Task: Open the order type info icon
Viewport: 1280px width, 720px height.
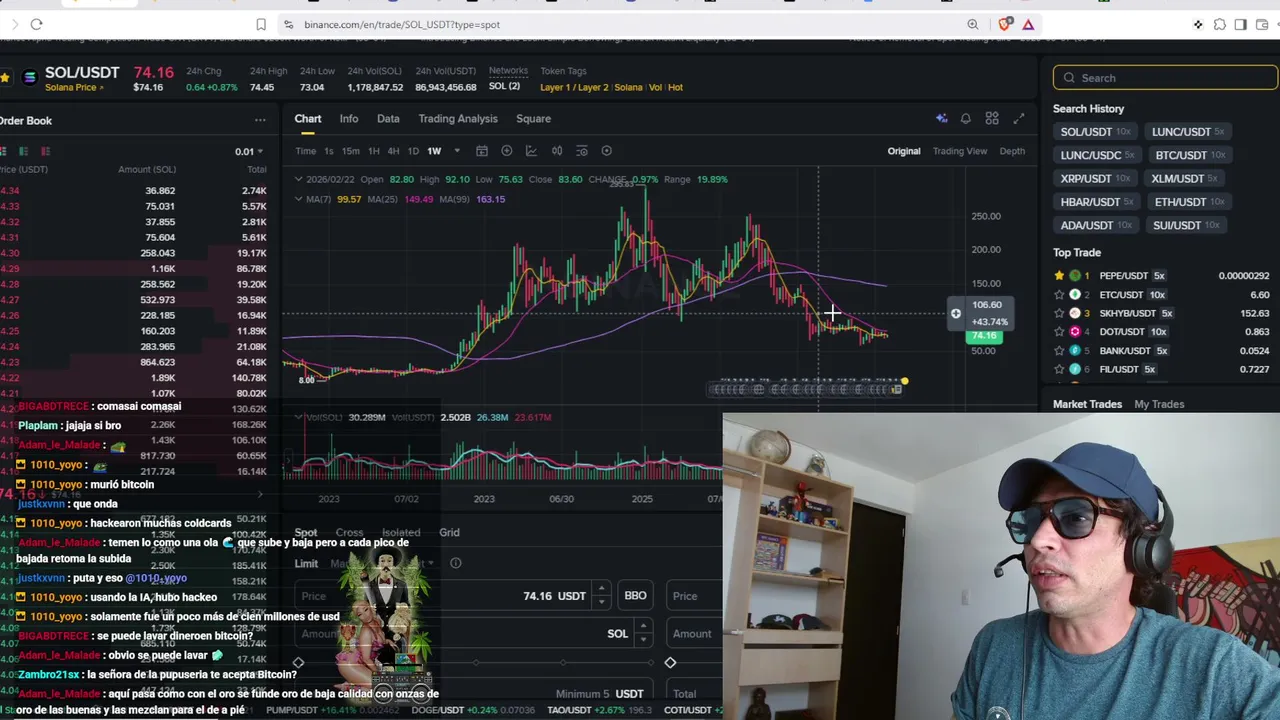Action: click(455, 563)
